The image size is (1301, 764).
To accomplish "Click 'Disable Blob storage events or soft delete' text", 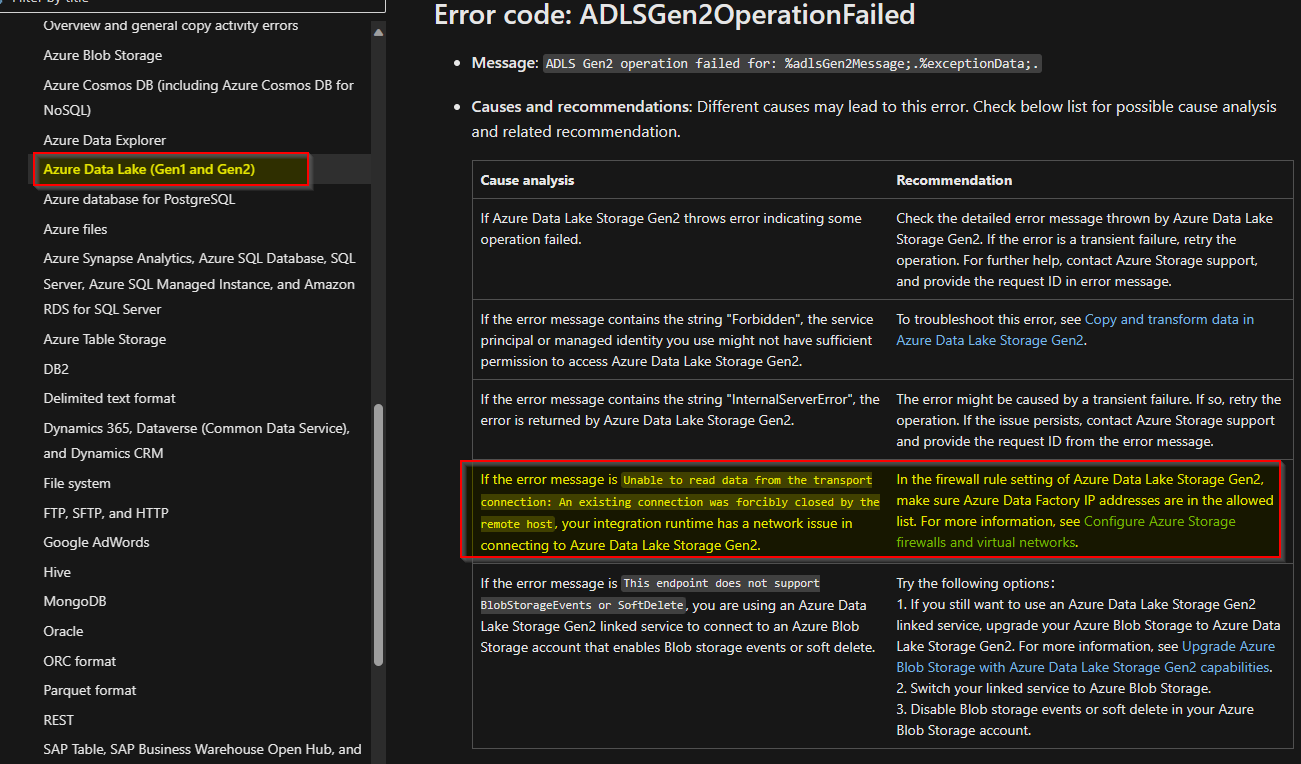I will coord(1075,720).
